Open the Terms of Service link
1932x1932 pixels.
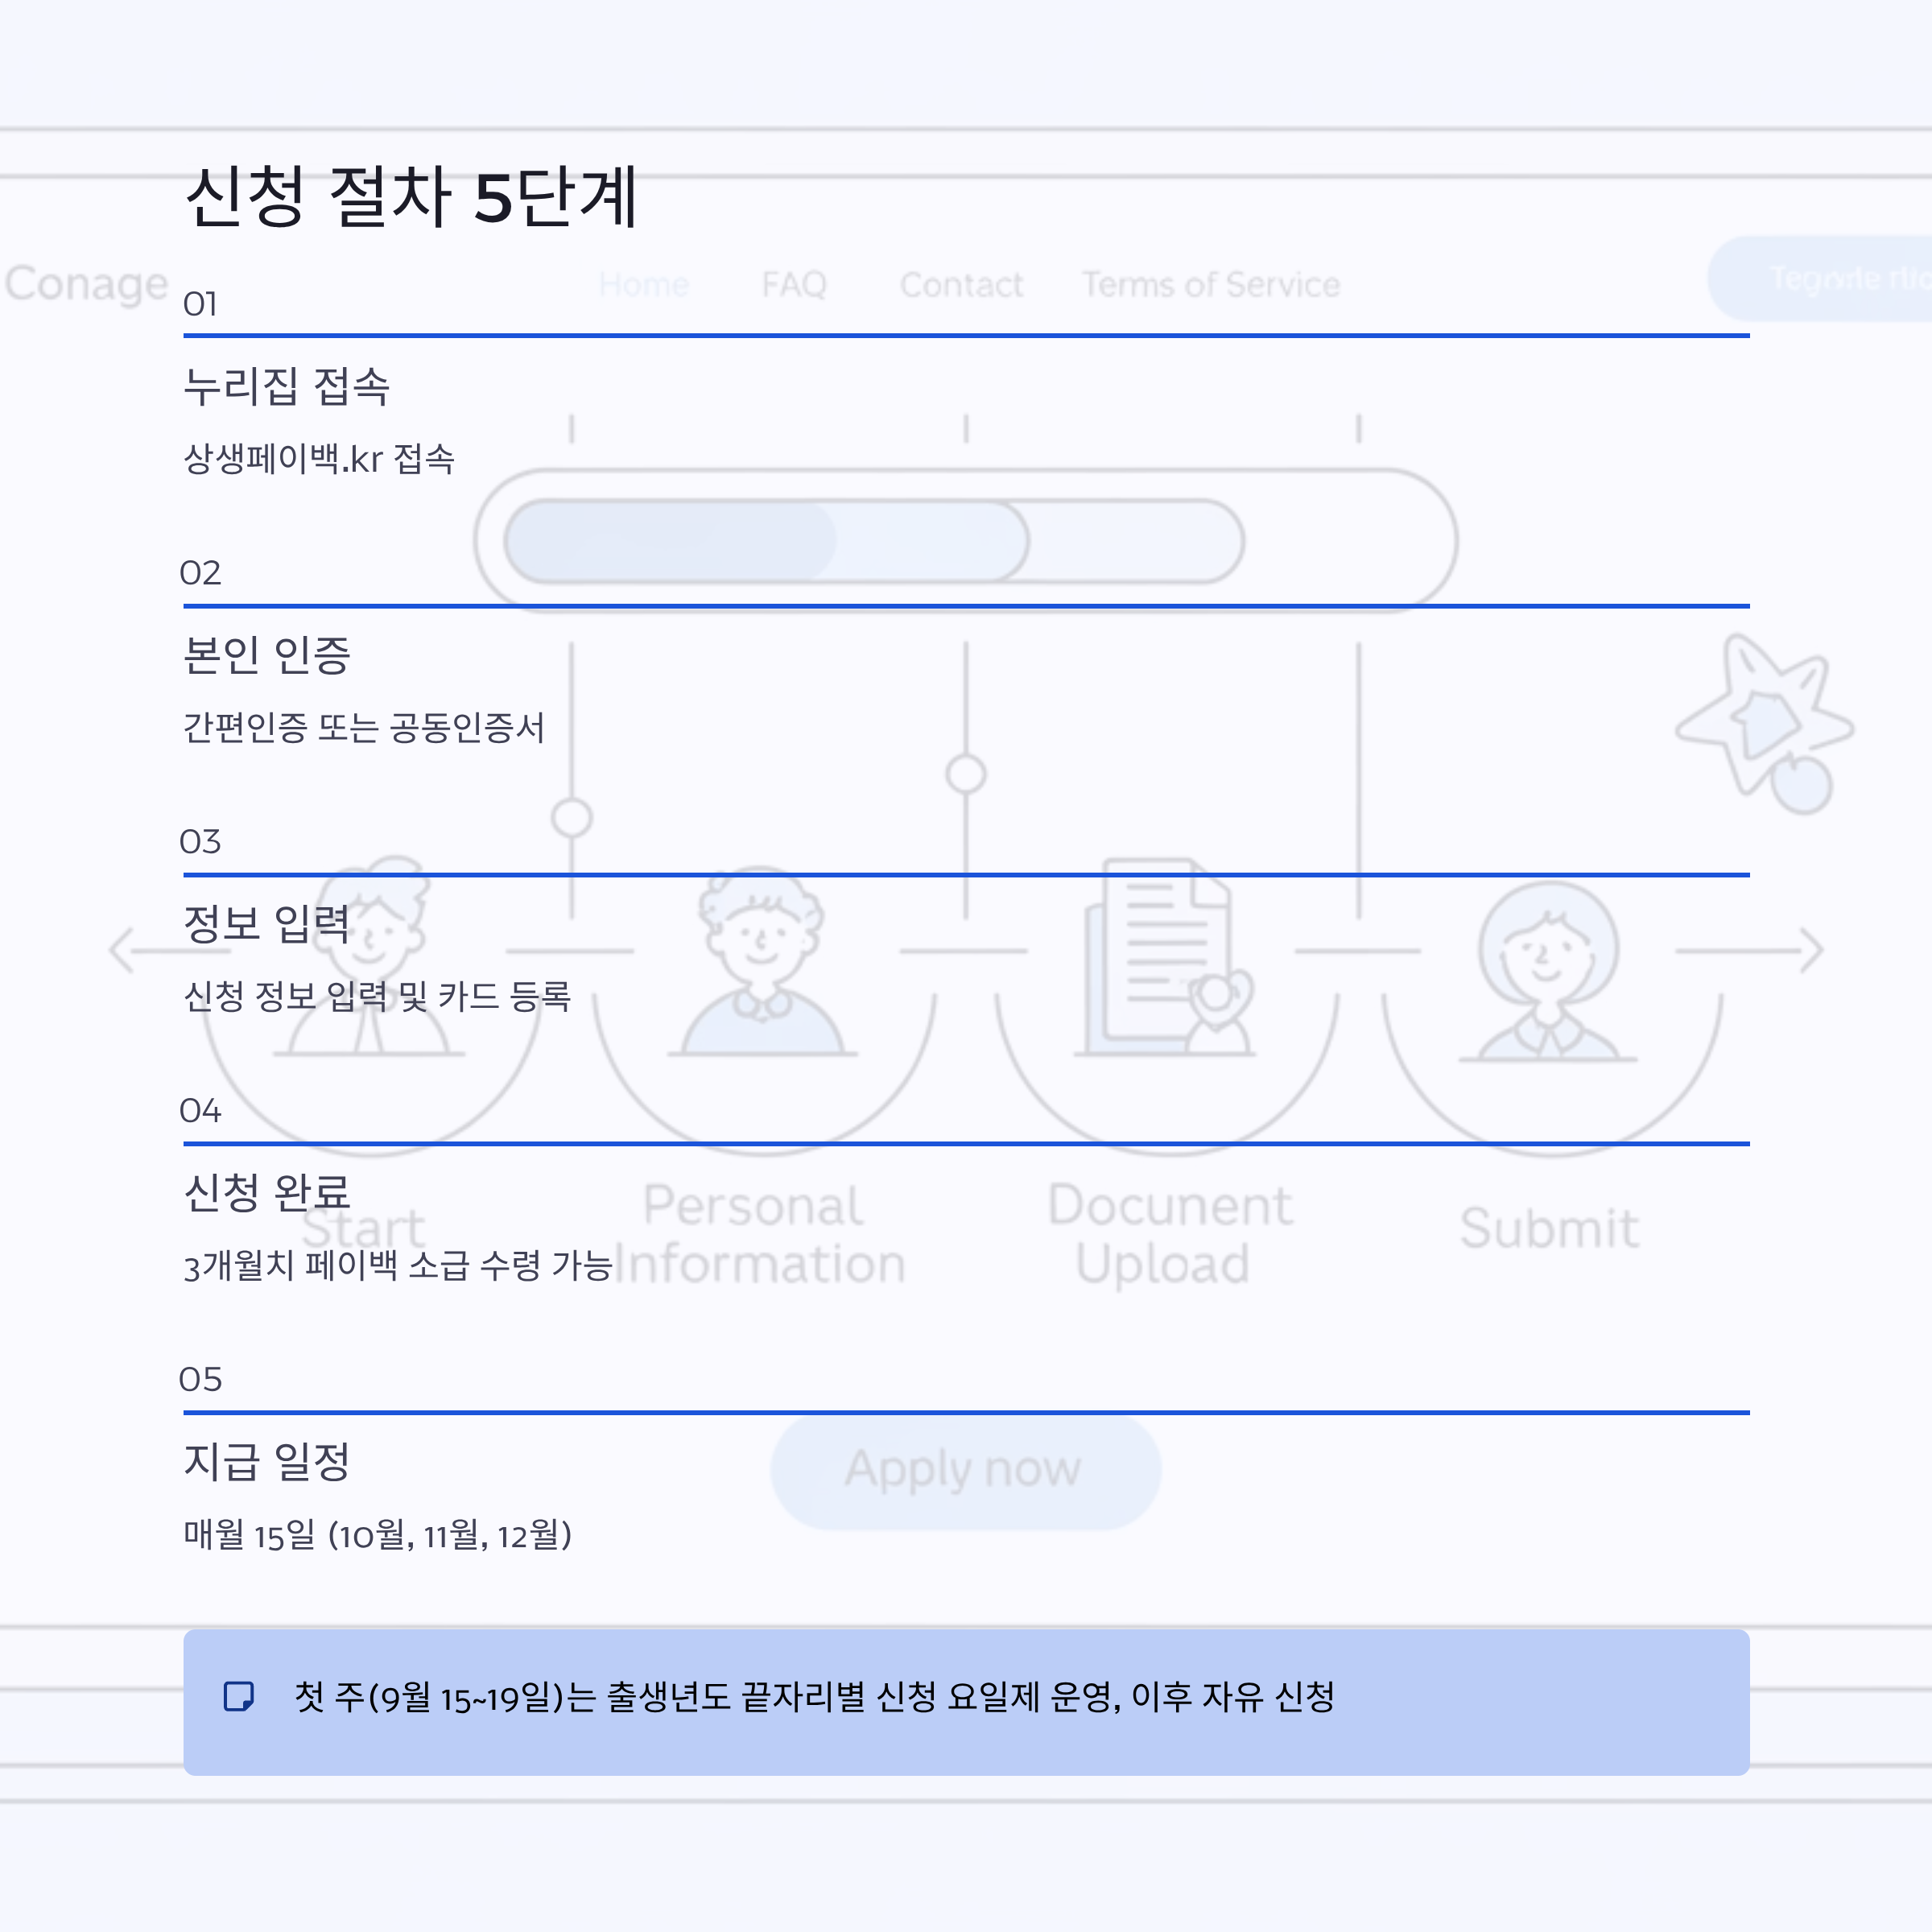[1210, 285]
